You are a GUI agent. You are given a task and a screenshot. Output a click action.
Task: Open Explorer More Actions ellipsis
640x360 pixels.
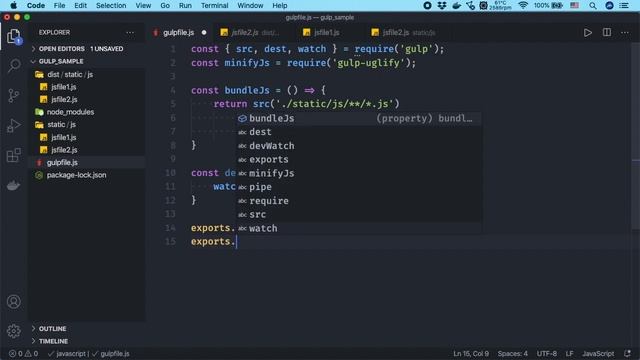[130, 32]
